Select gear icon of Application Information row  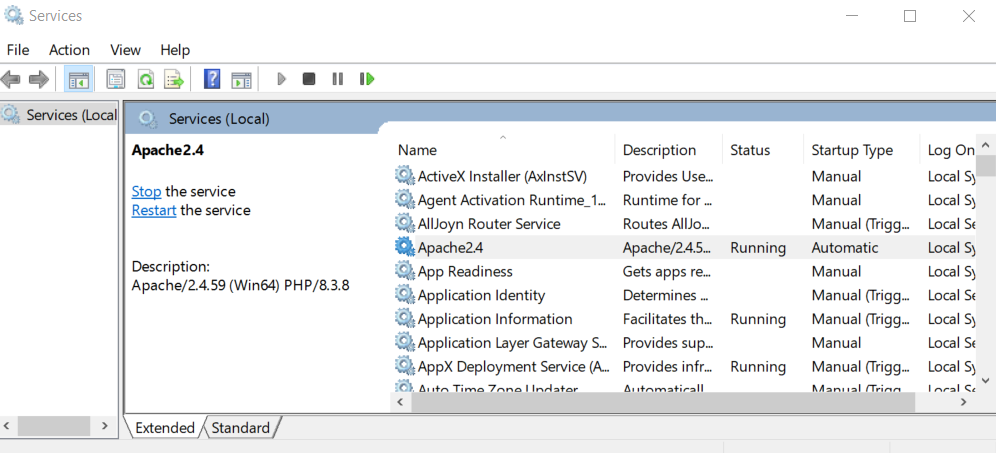(x=404, y=319)
